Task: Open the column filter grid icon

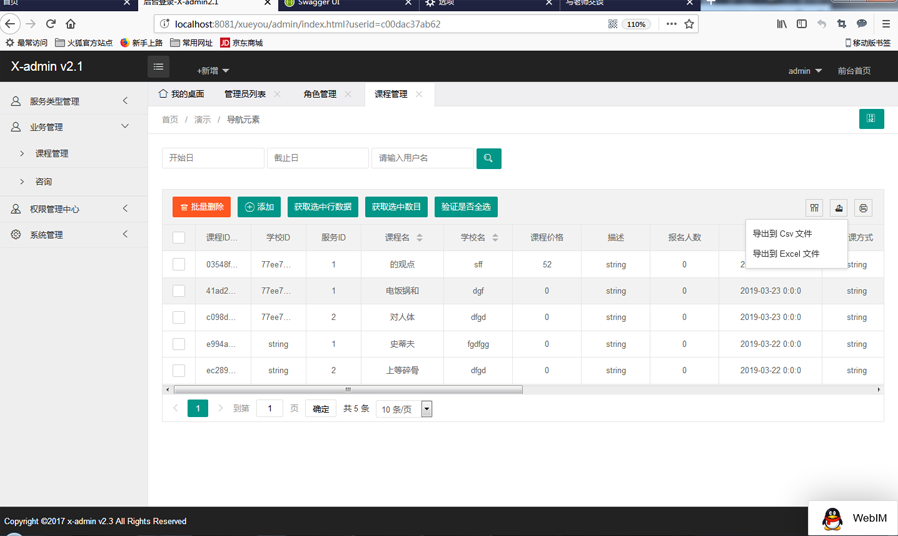Action: tap(814, 208)
